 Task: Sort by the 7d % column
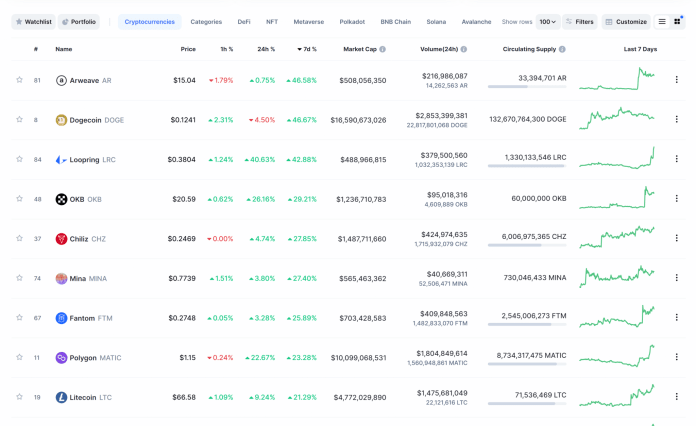(x=306, y=48)
